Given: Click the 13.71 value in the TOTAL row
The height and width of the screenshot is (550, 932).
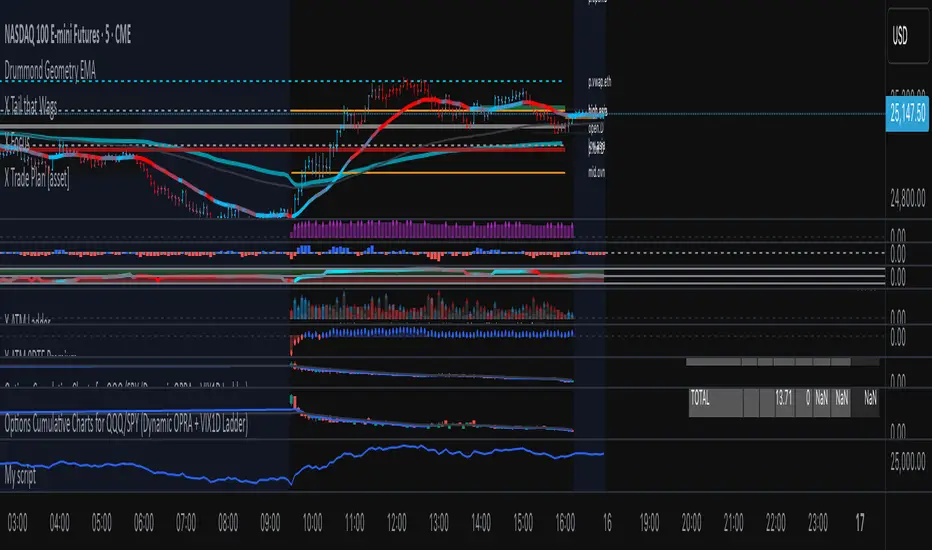Looking at the screenshot, I should click(783, 398).
